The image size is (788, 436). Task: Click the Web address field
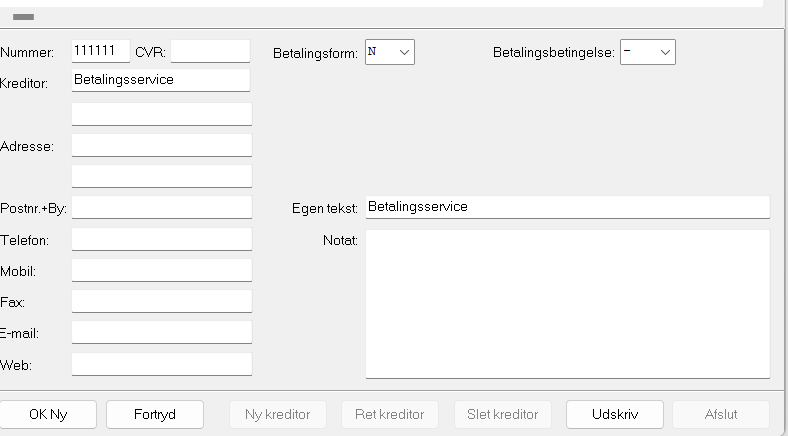[162, 364]
